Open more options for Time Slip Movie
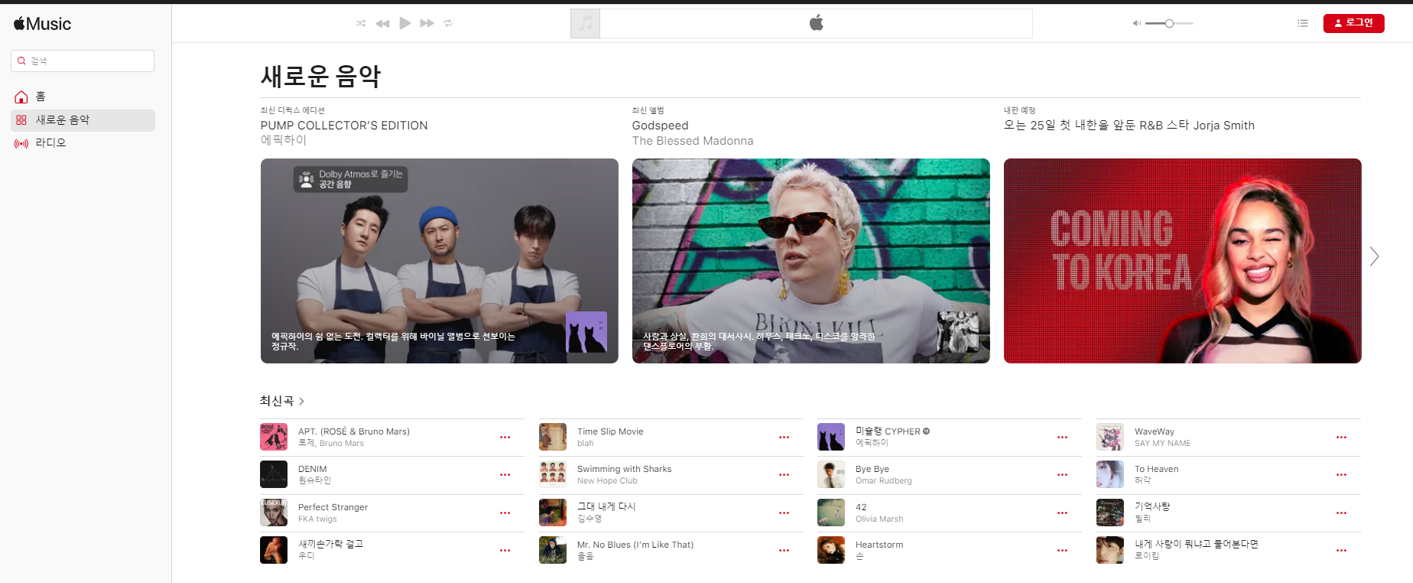The width and height of the screenshot is (1413, 583). tap(784, 438)
